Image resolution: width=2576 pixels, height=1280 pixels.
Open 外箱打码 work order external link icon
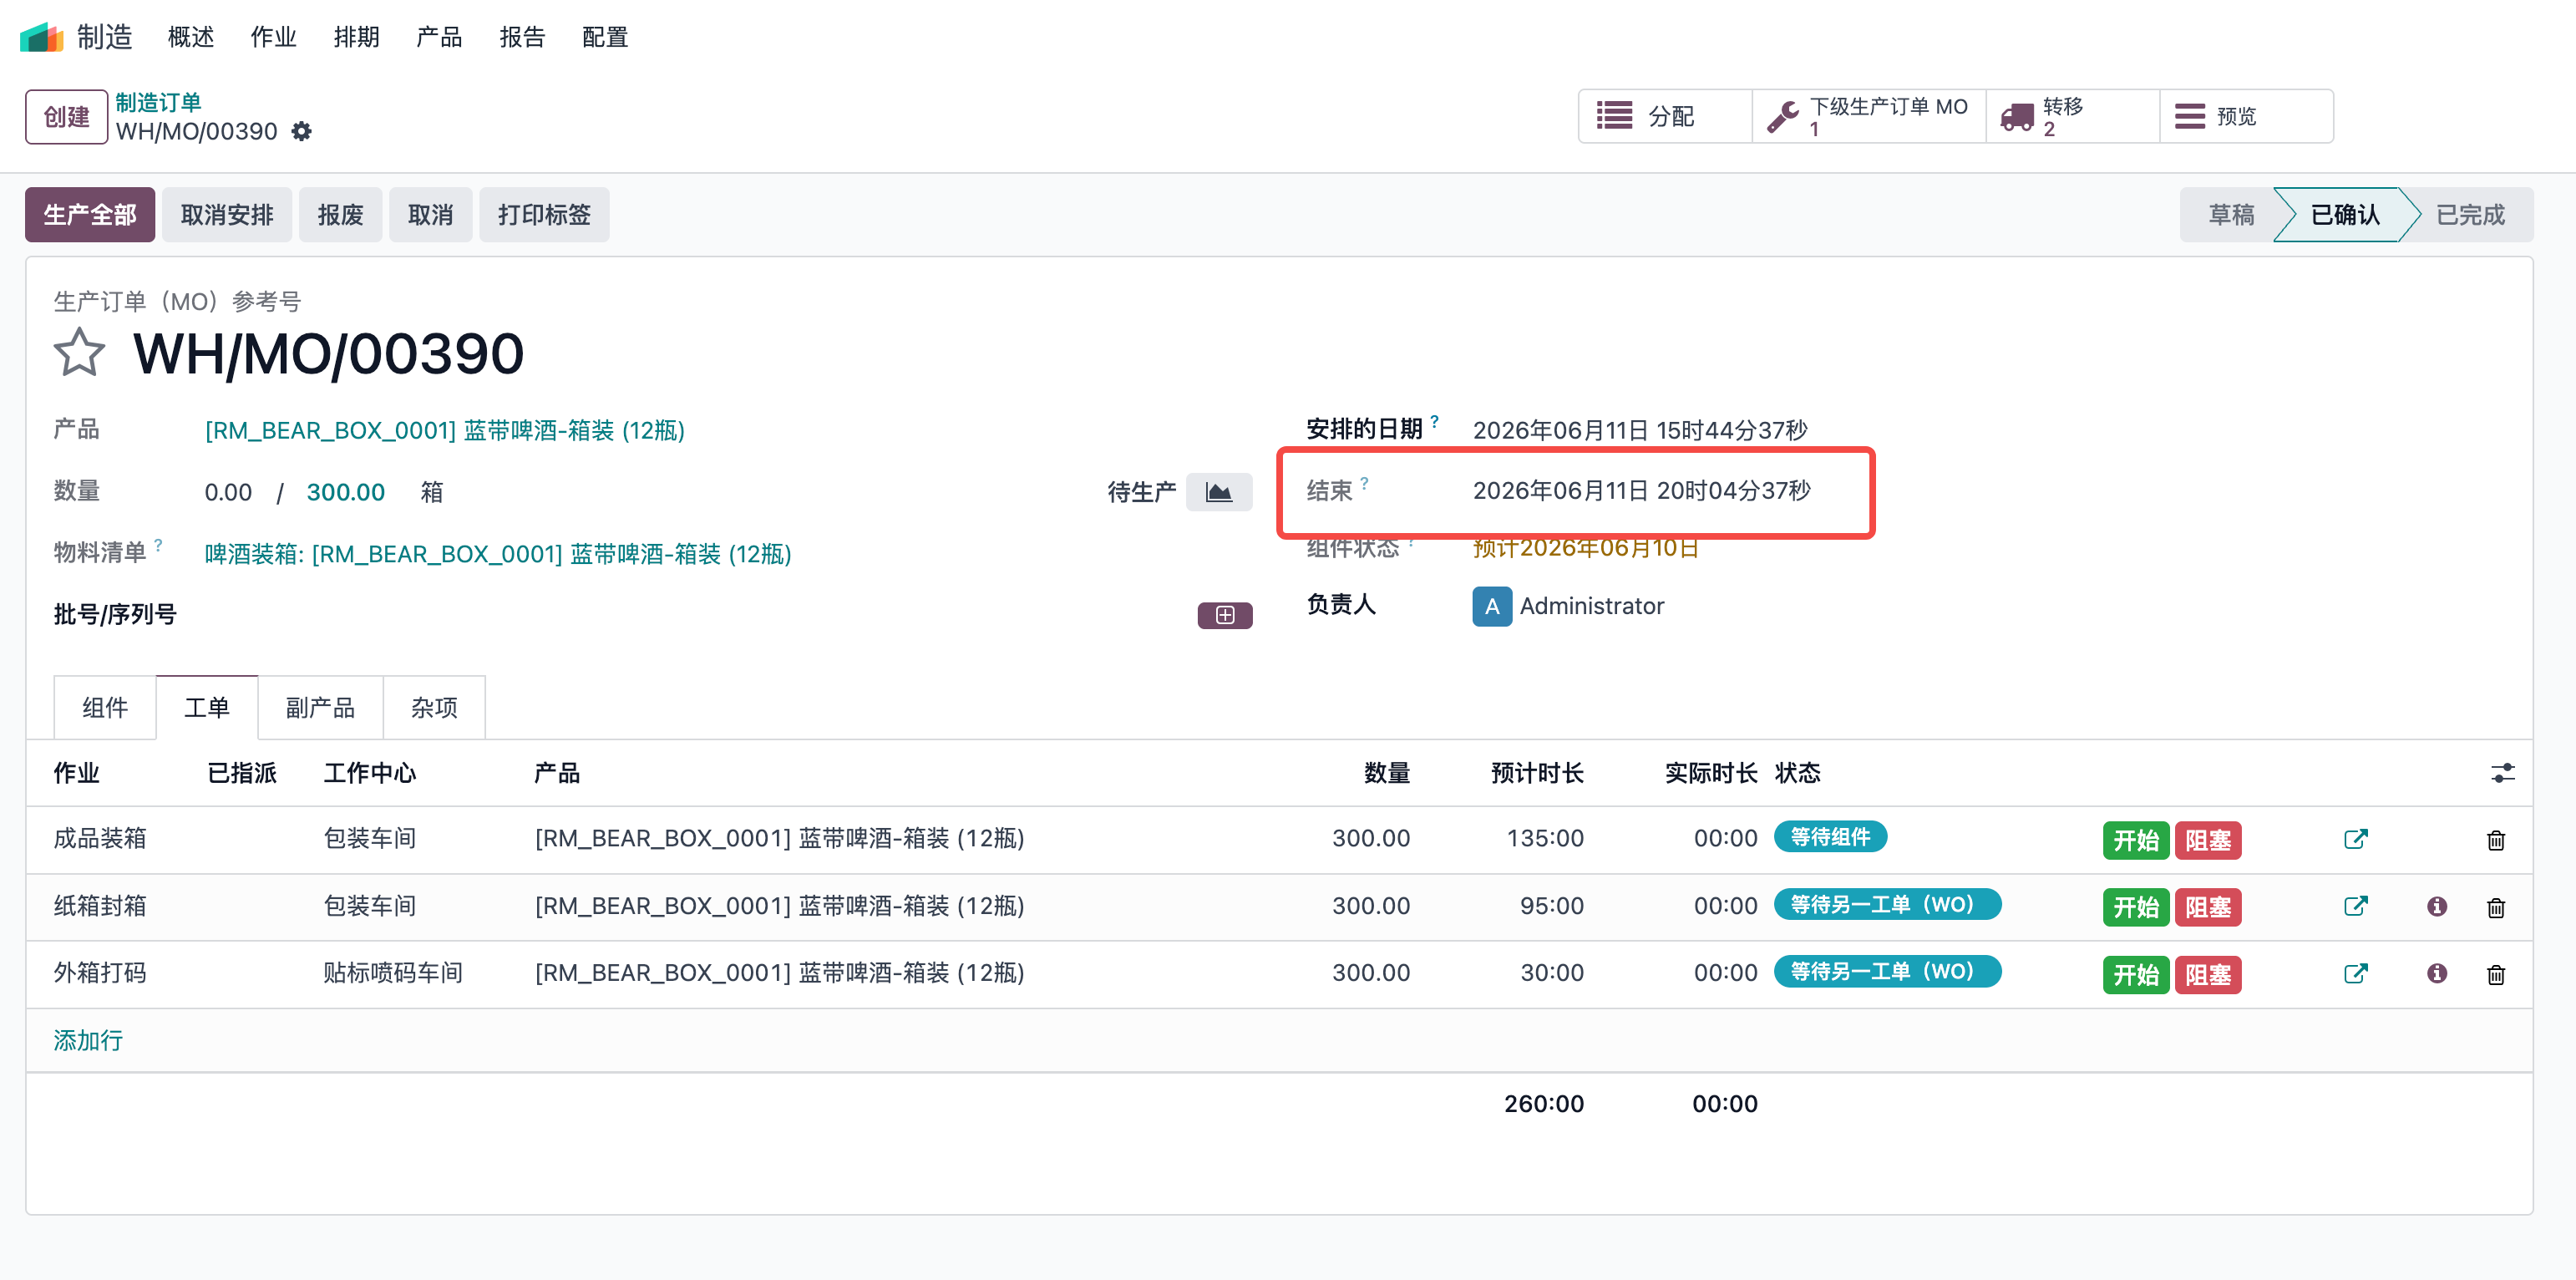(2355, 973)
